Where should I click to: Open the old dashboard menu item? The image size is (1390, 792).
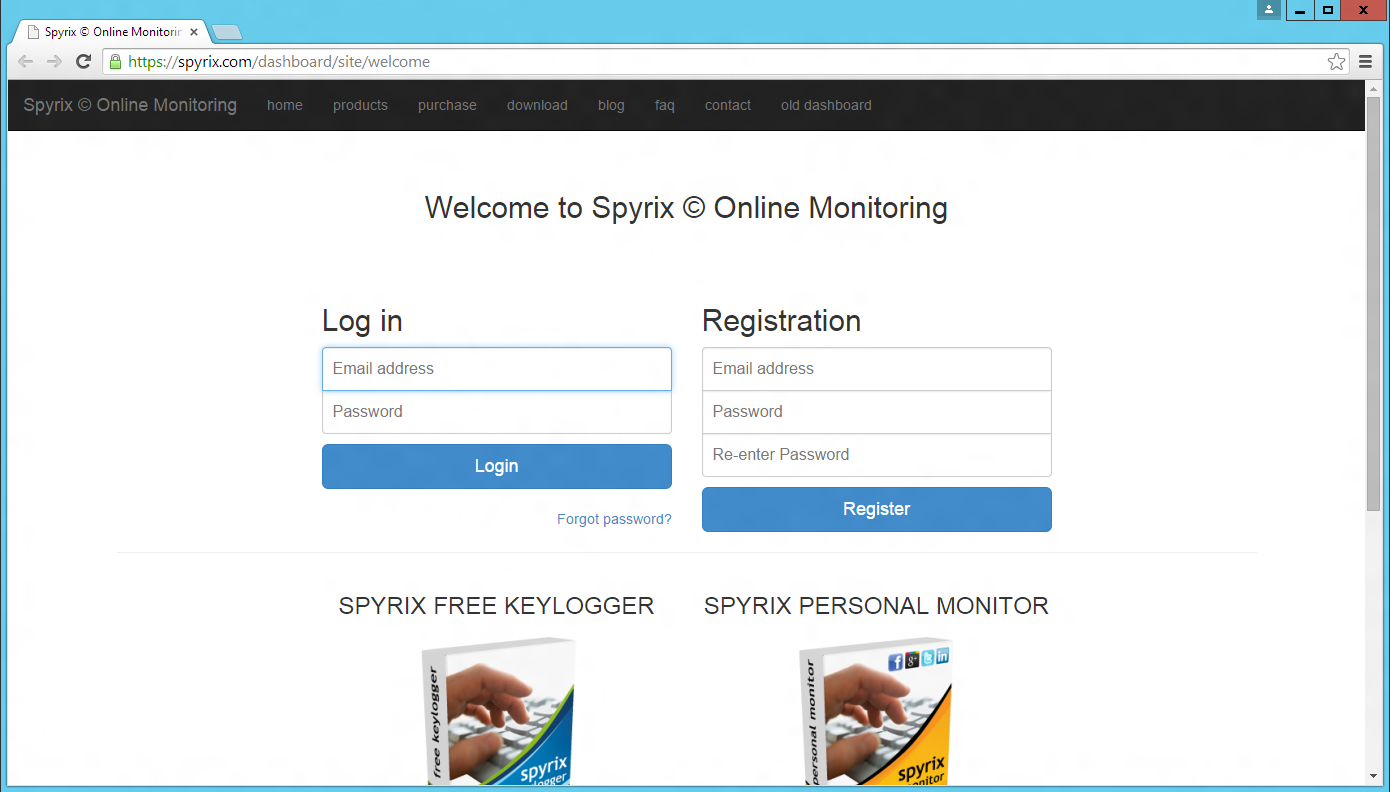click(826, 105)
